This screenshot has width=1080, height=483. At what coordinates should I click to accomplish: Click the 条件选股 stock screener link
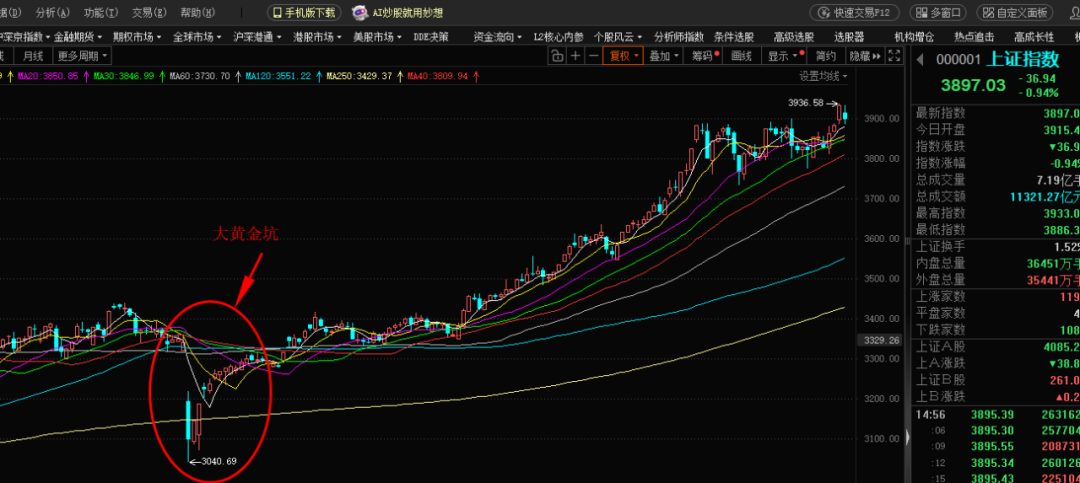(734, 36)
